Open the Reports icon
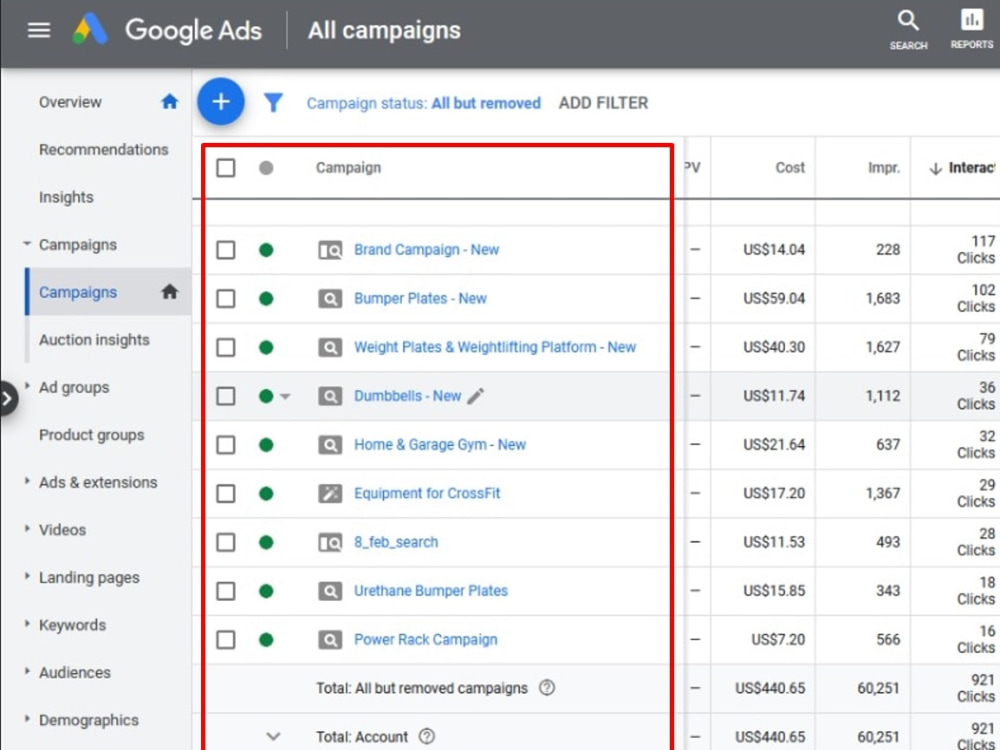The height and width of the screenshot is (750, 1000). click(x=971, y=29)
